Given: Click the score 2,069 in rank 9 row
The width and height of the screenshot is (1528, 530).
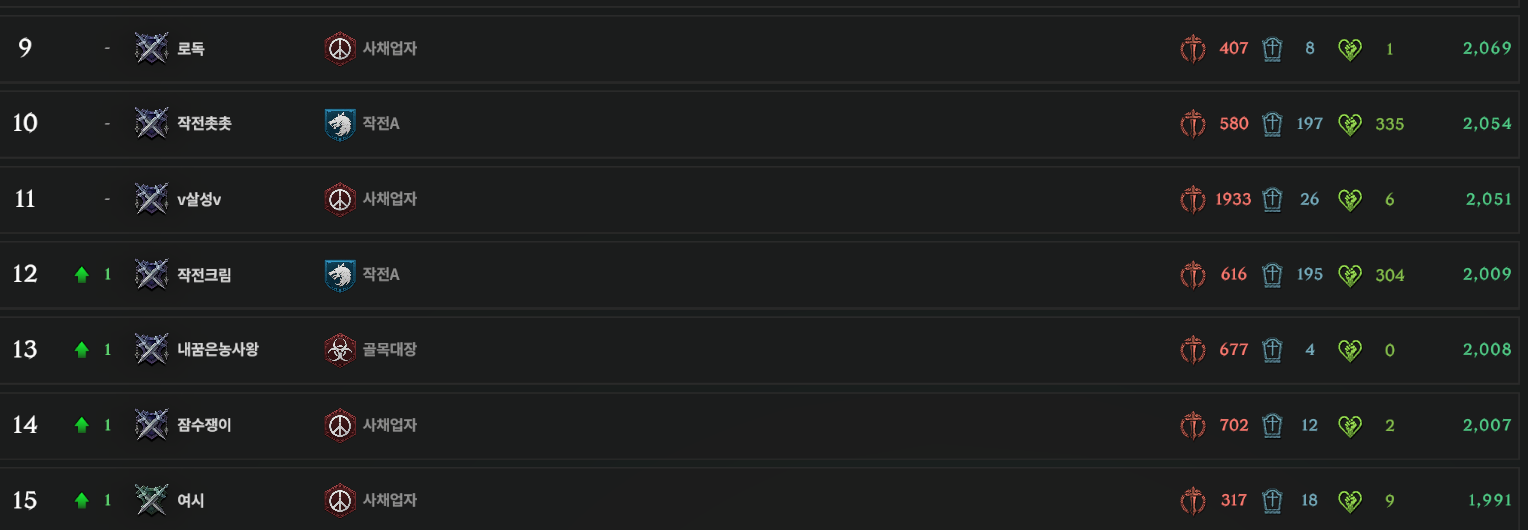Looking at the screenshot, I should click(1487, 48).
